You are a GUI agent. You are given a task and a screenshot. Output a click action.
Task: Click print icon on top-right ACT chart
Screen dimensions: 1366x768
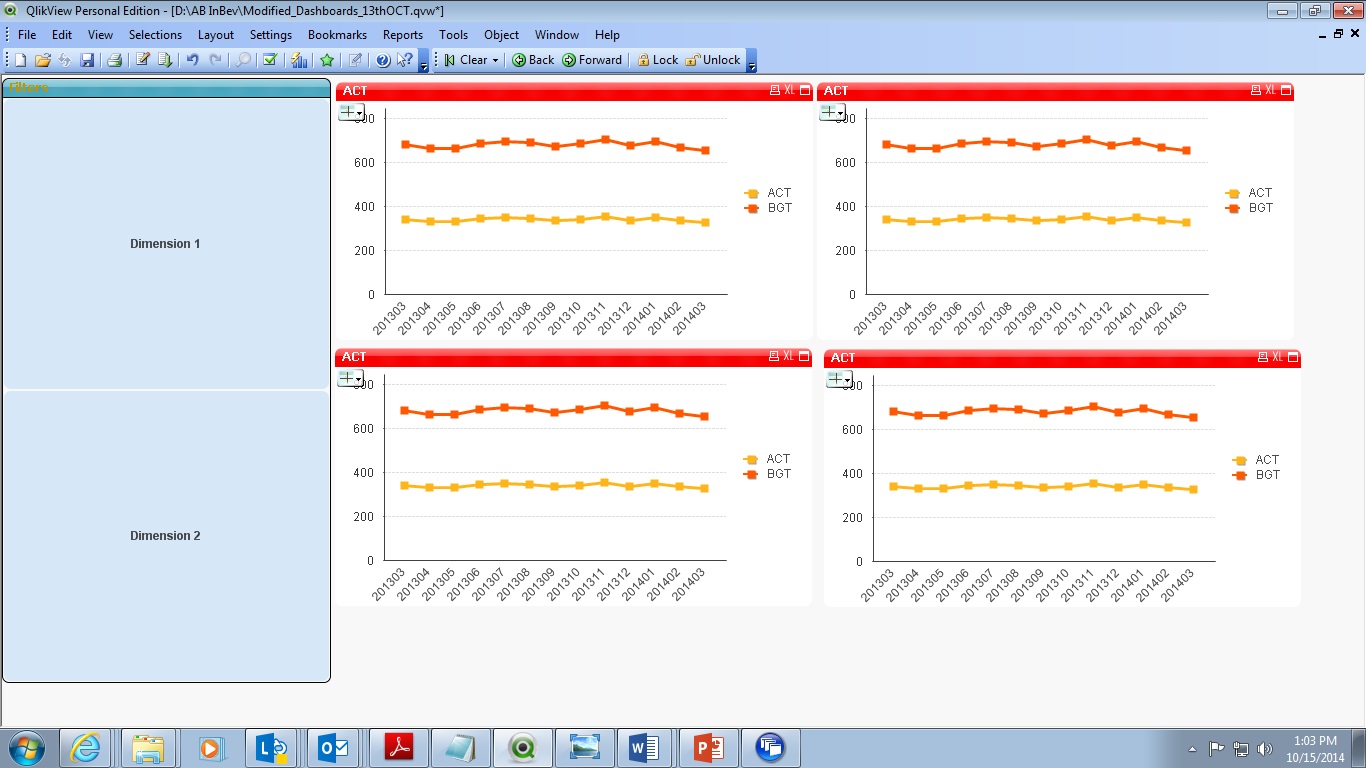tap(1255, 90)
